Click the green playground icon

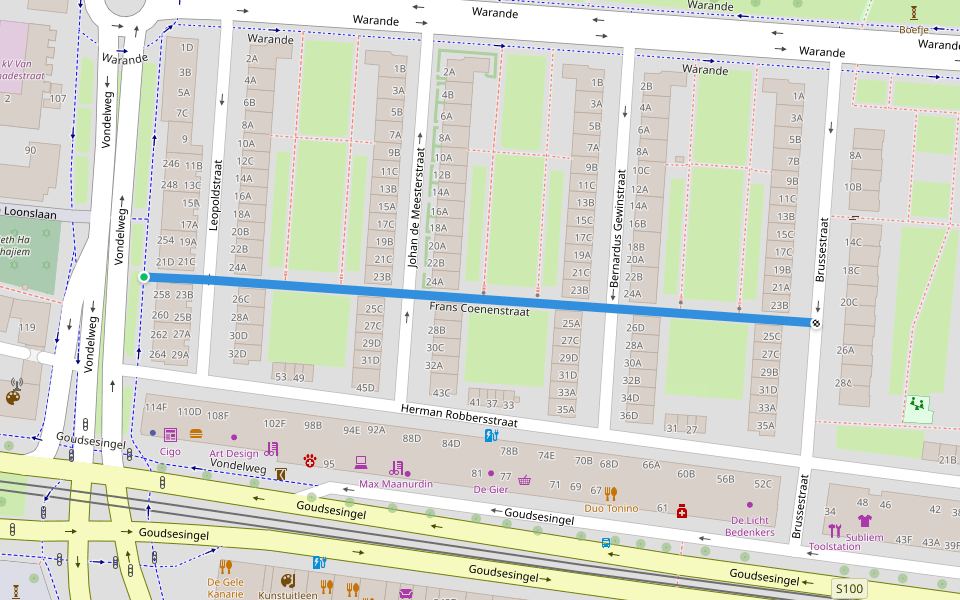click(915, 406)
